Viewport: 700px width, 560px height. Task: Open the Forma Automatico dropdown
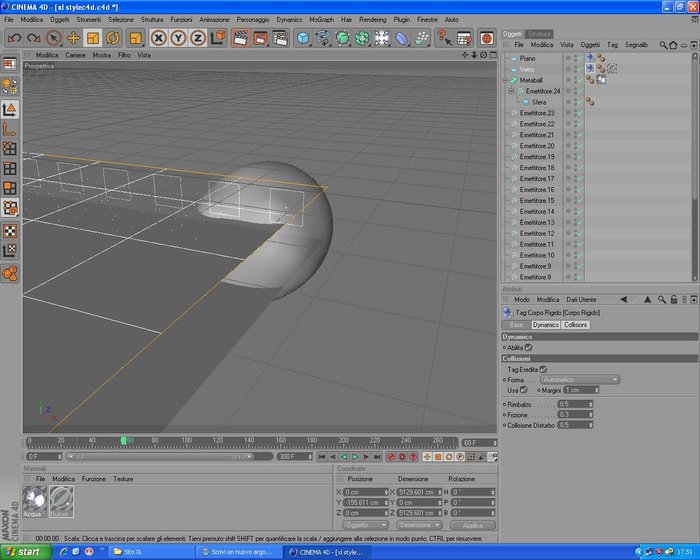pyautogui.click(x=580, y=380)
